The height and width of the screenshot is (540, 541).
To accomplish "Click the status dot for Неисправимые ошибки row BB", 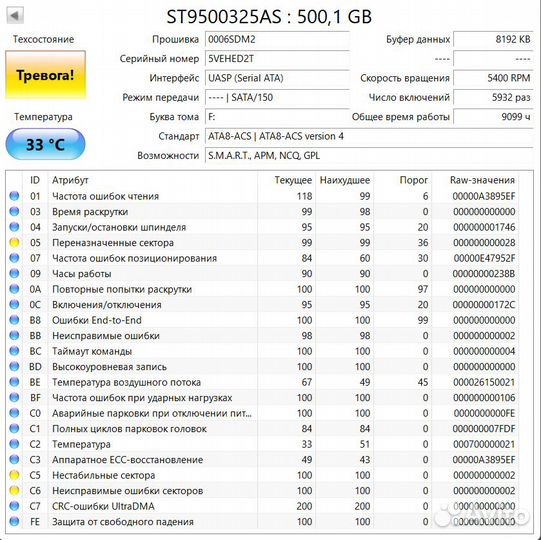I will pos(14,336).
